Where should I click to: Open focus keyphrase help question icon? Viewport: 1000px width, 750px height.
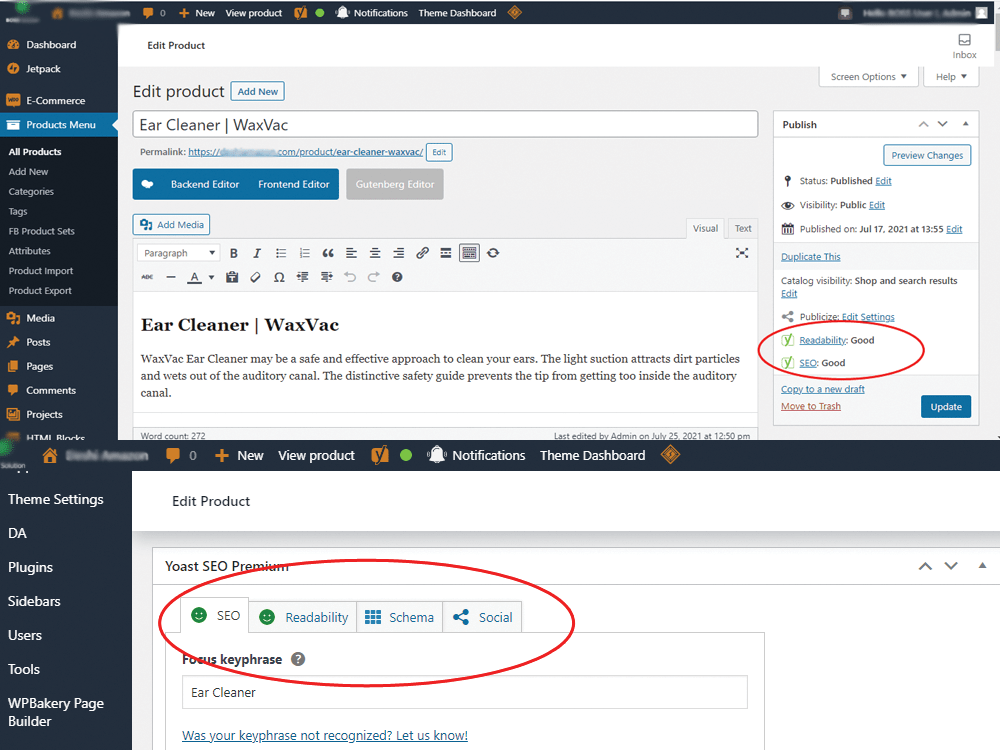tap(298, 659)
